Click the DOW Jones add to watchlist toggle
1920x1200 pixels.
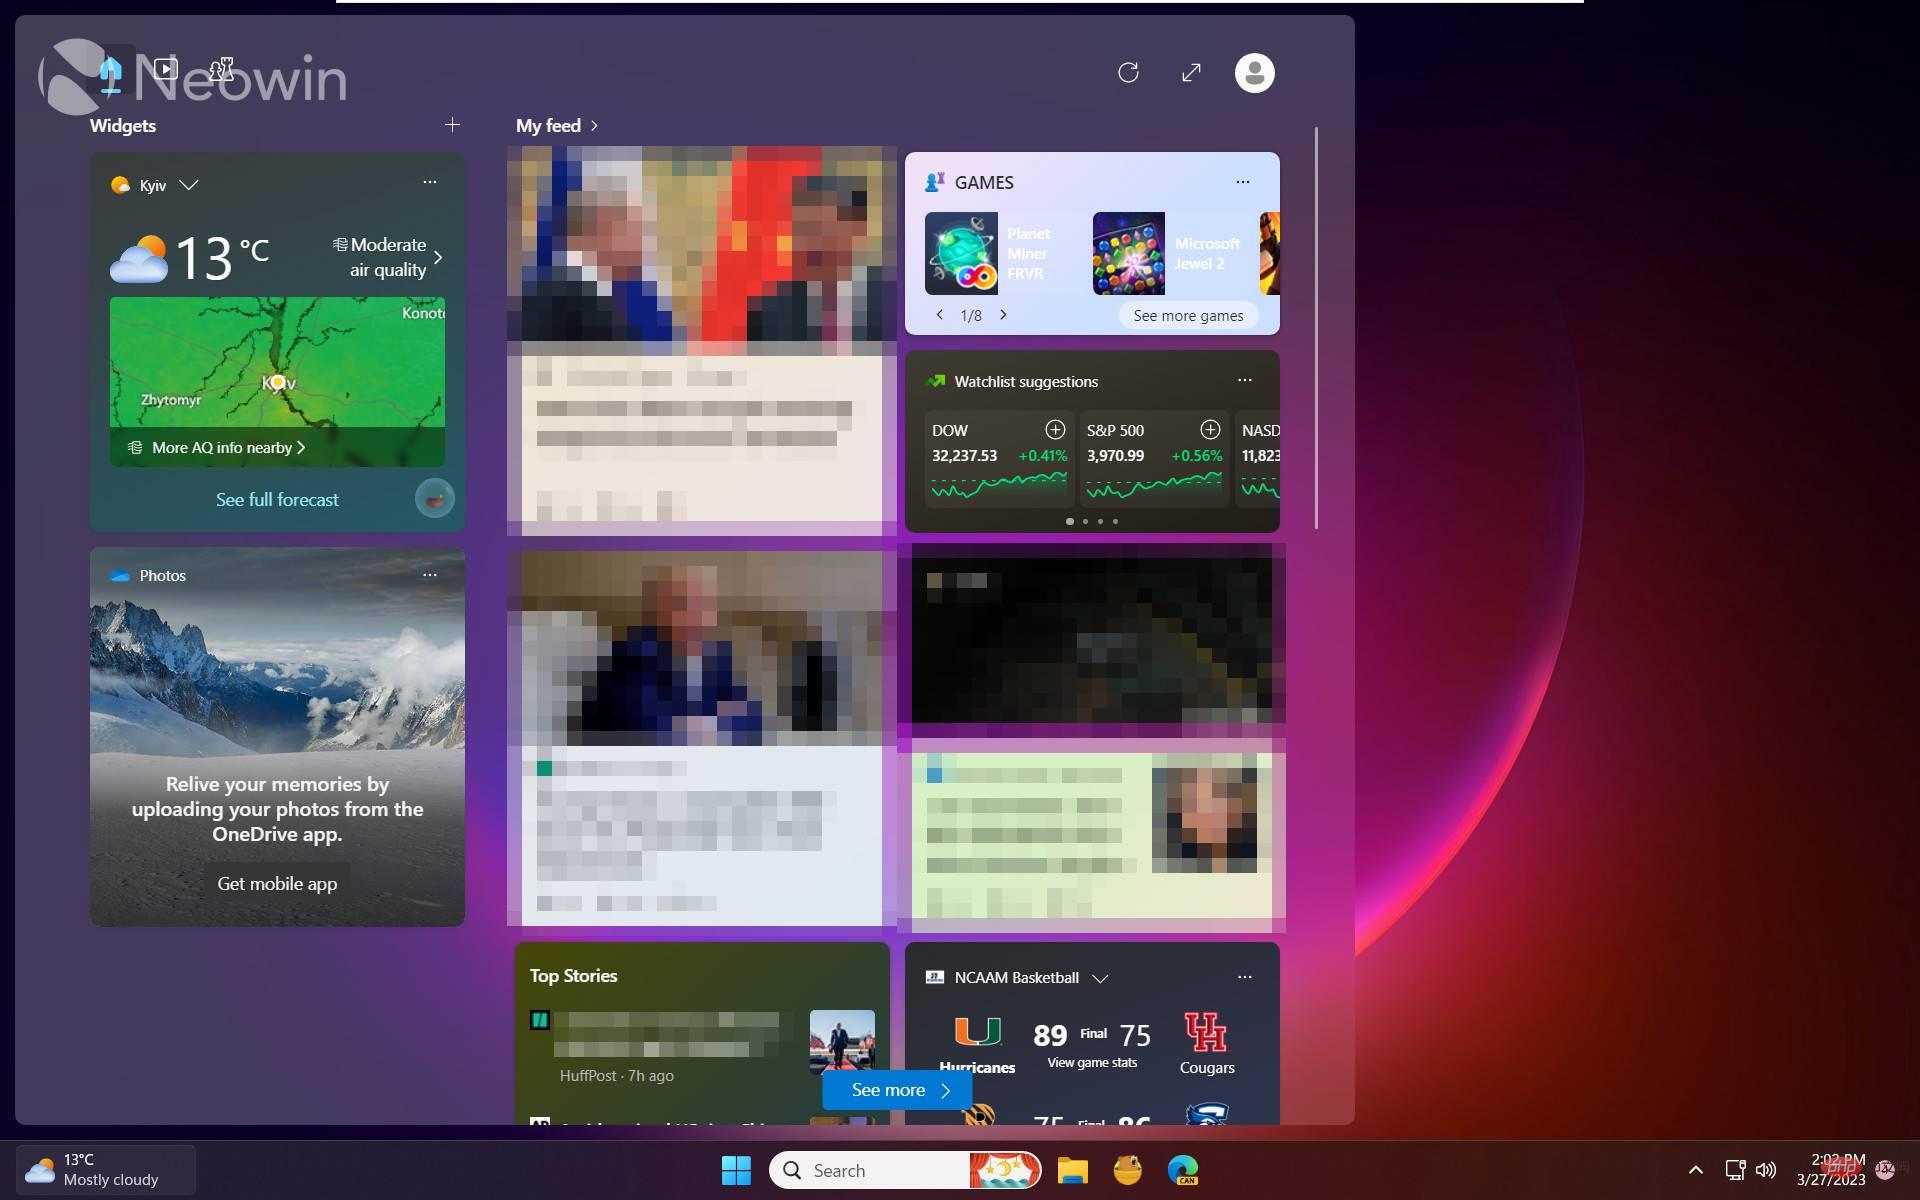pyautogui.click(x=1053, y=429)
